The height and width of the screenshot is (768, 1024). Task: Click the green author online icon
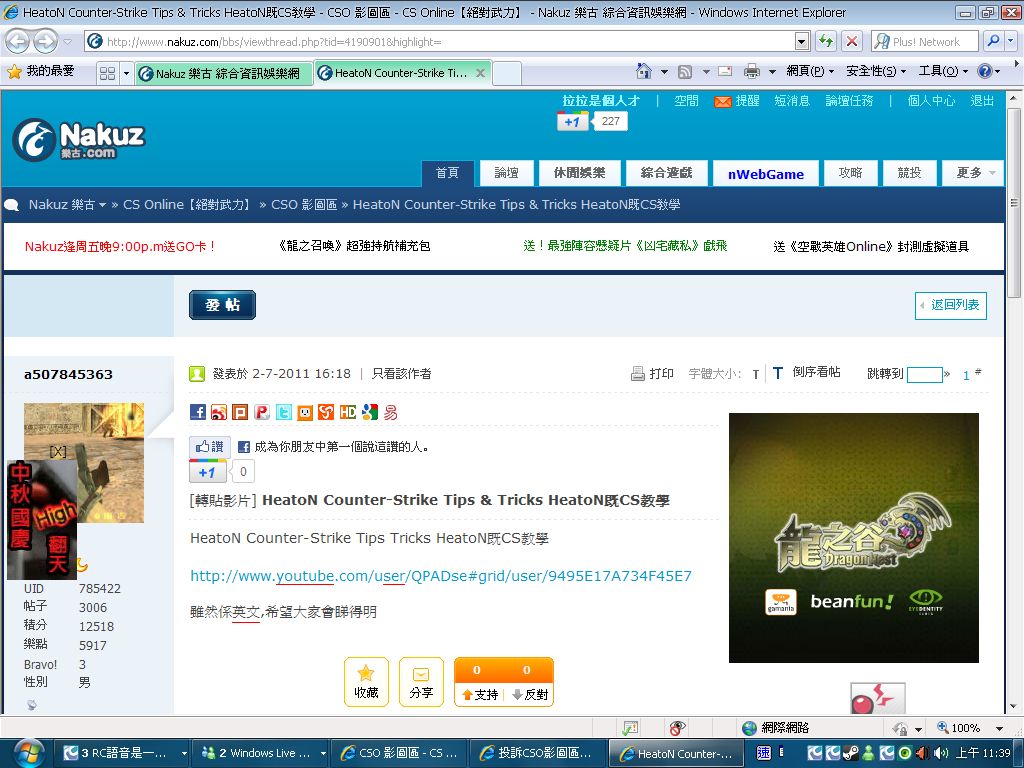click(197, 374)
